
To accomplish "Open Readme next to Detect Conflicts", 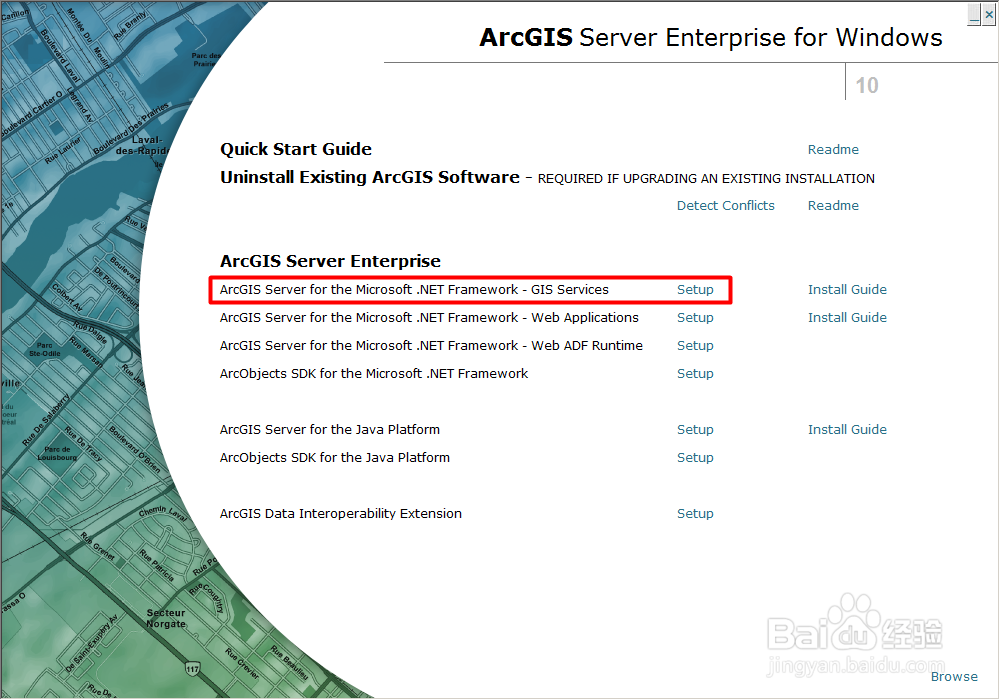I will (x=833, y=206).
